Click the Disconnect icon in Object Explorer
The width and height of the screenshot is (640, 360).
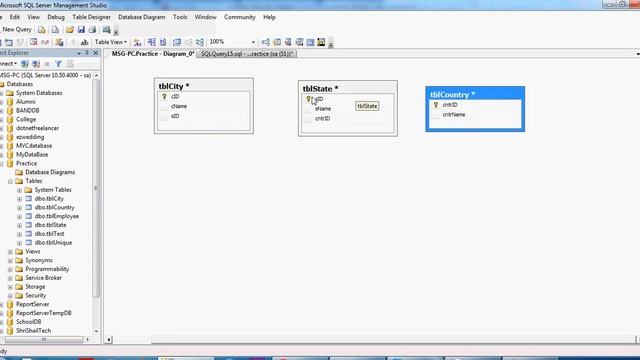36,64
